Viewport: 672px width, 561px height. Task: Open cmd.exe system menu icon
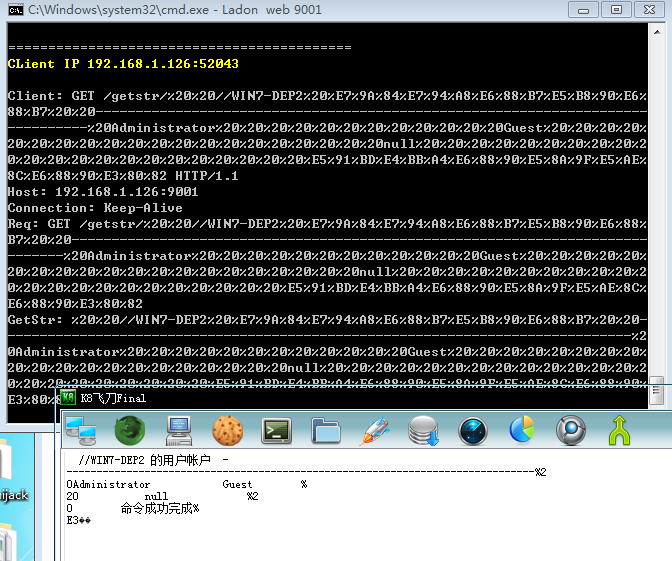click(x=15, y=10)
